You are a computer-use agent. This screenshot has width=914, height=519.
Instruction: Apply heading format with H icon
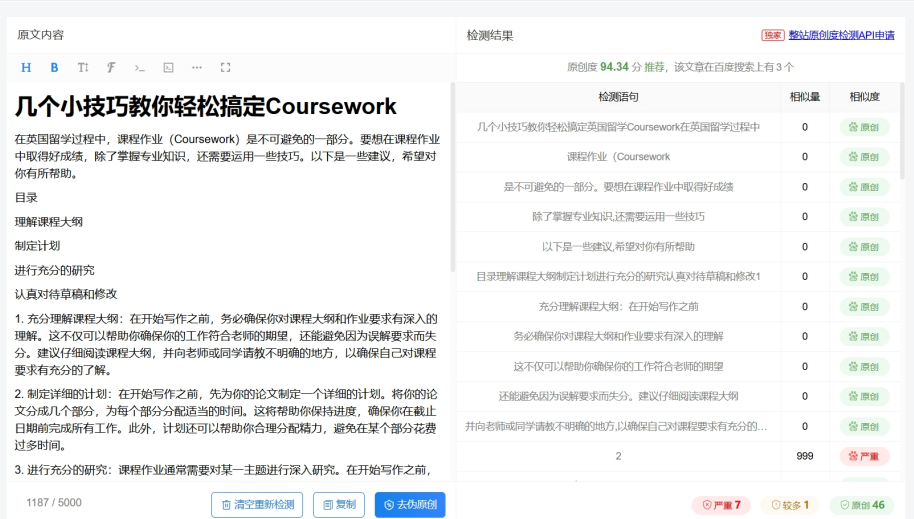tap(26, 68)
